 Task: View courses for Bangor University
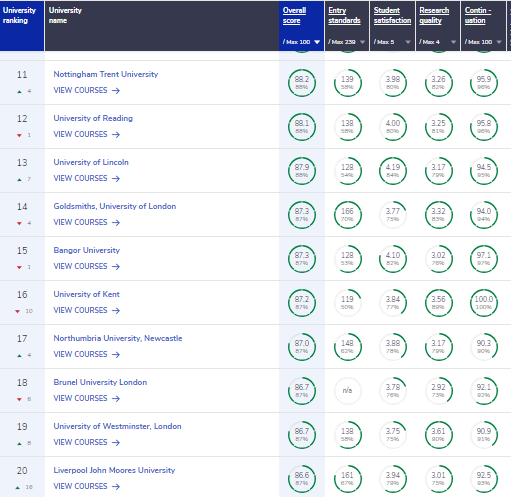[87, 266]
